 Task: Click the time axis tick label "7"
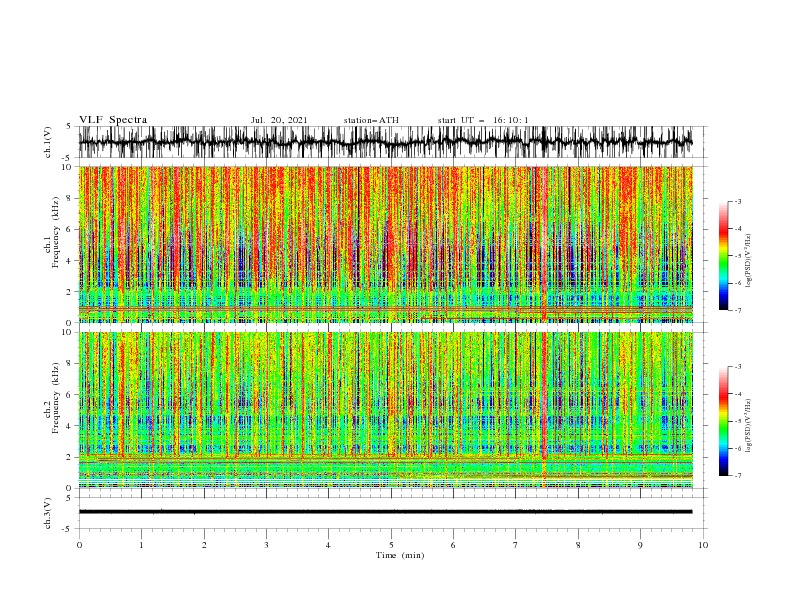(x=516, y=545)
